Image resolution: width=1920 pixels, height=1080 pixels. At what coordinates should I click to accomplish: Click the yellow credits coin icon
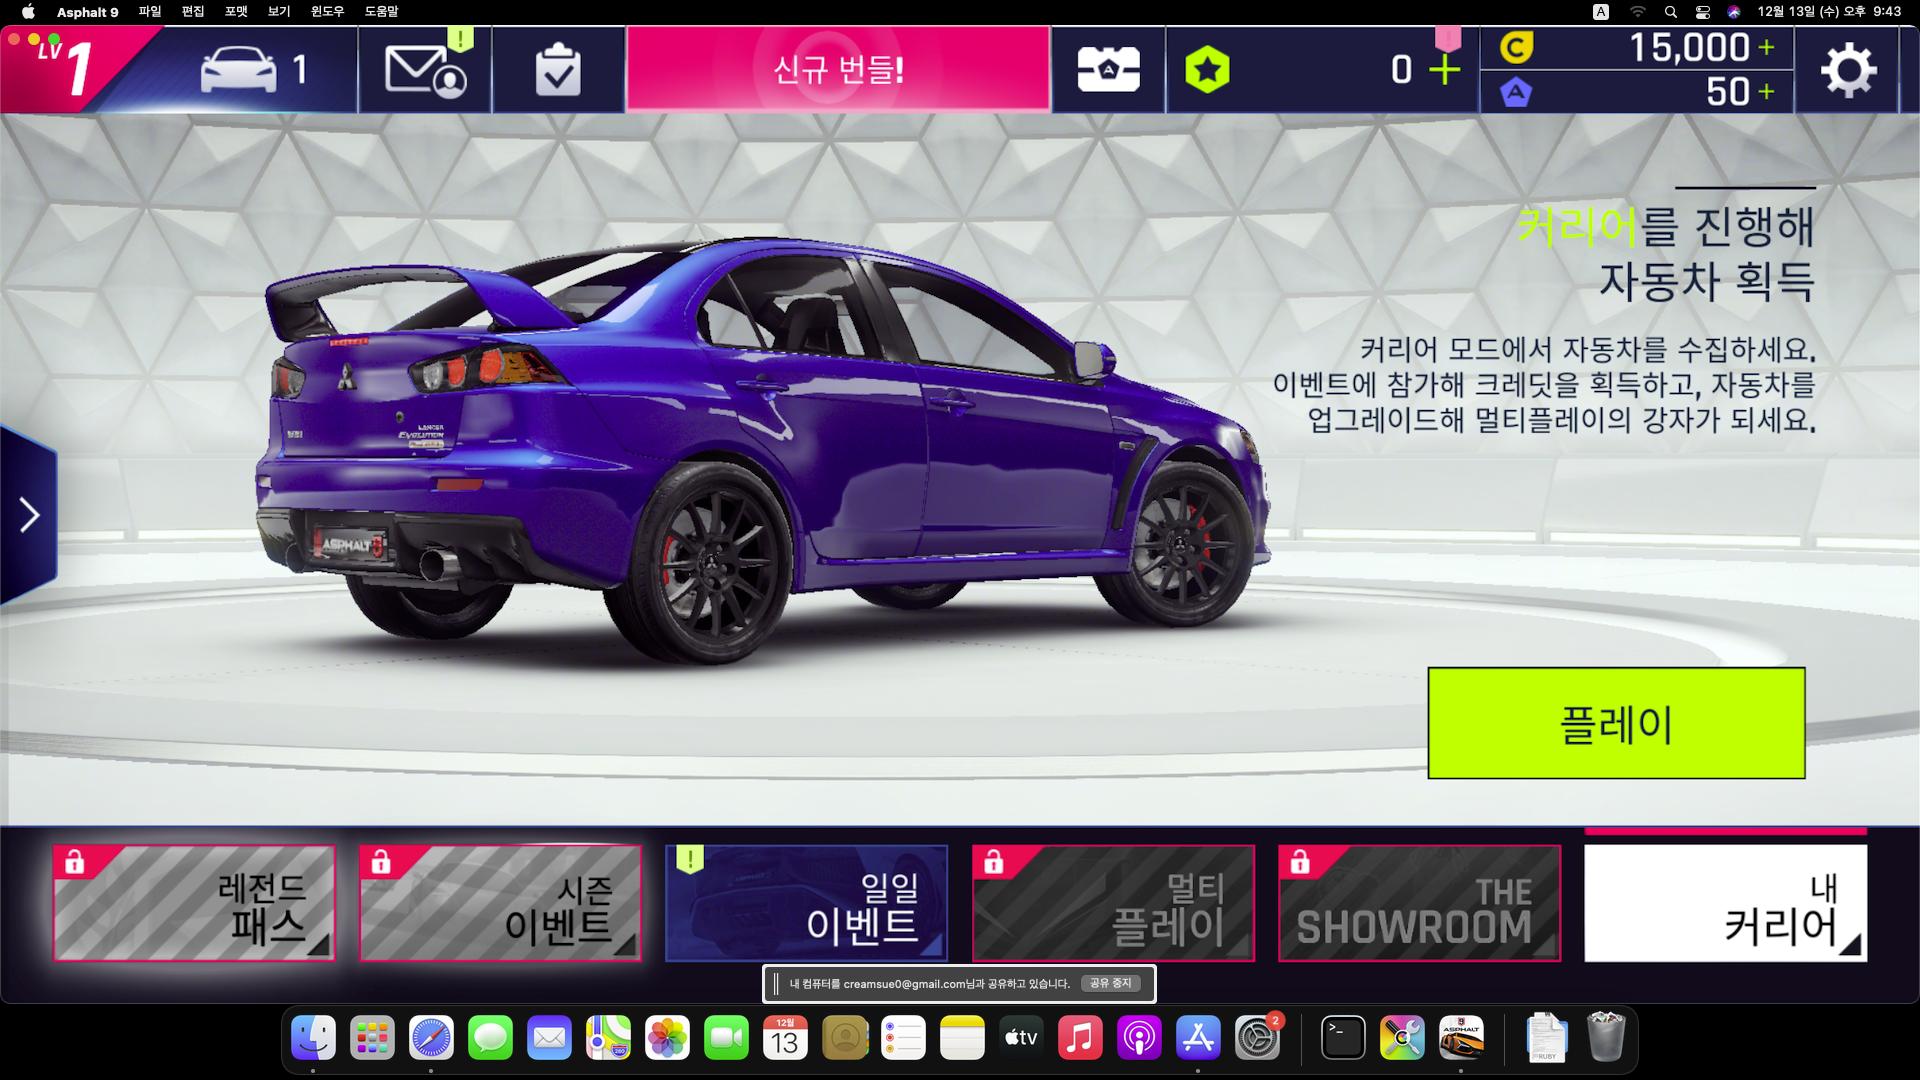click(1516, 47)
